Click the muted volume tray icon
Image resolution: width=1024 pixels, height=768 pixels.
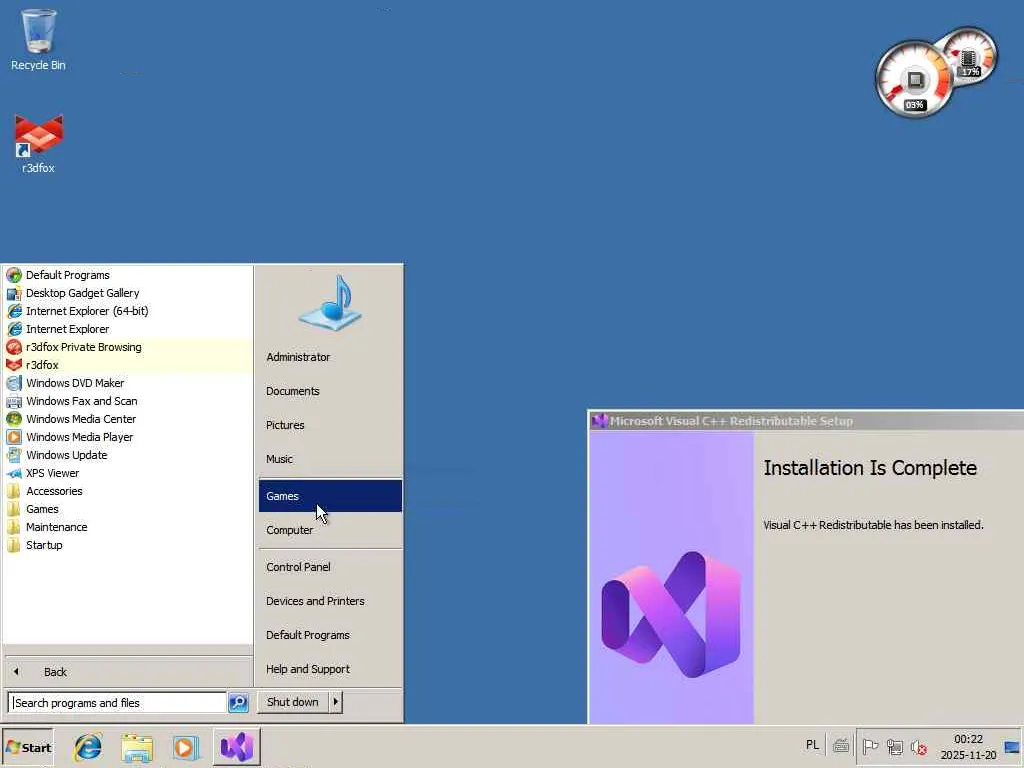click(x=918, y=746)
